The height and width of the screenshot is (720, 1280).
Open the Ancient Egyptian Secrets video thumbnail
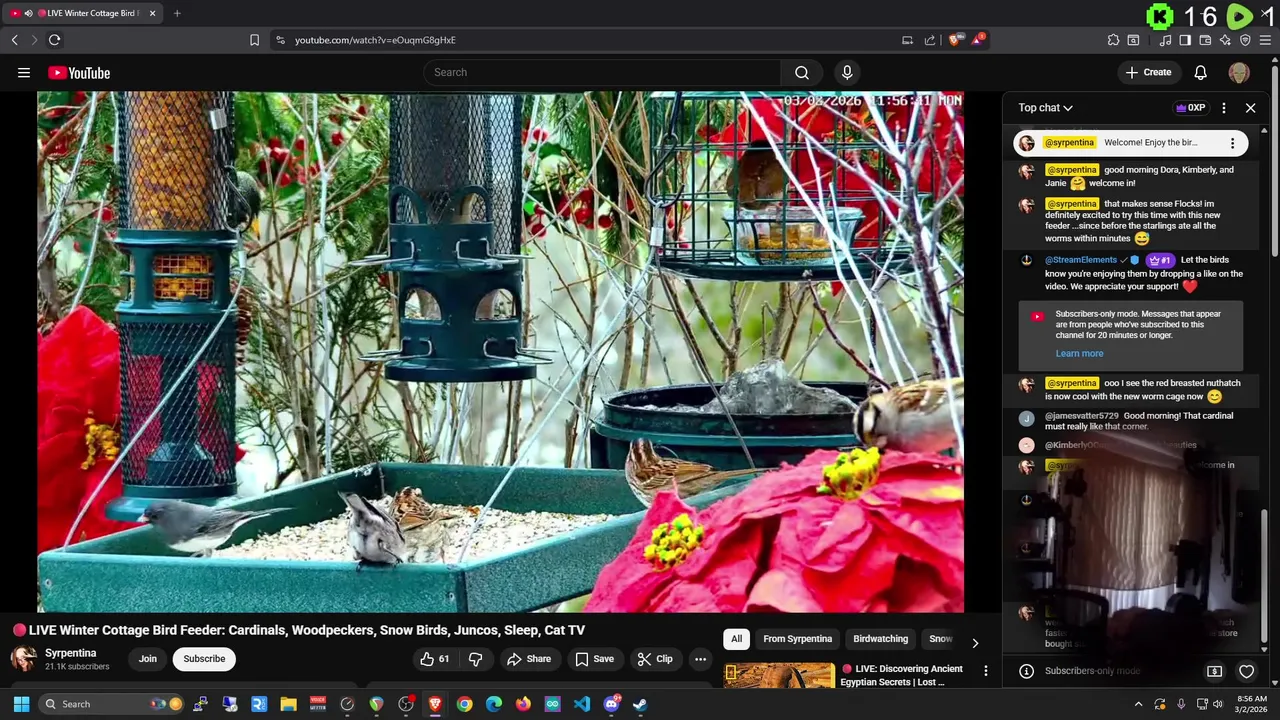tap(779, 676)
